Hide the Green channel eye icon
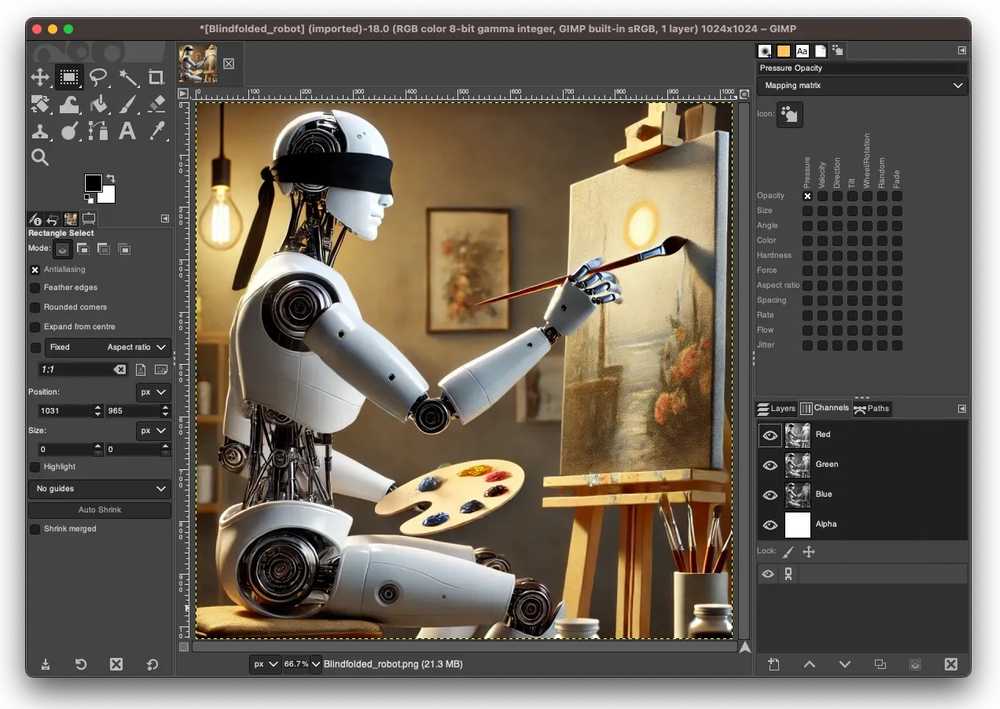This screenshot has height=709, width=1000. click(770, 465)
